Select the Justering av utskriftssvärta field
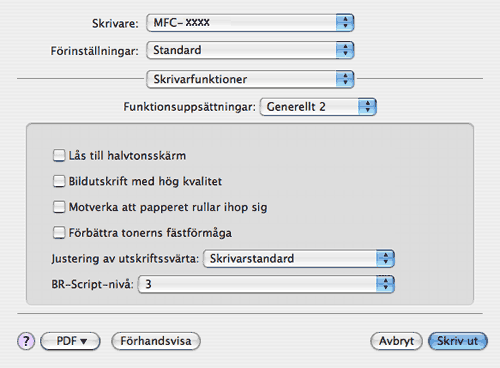The height and width of the screenshot is (368, 500). coord(299,259)
